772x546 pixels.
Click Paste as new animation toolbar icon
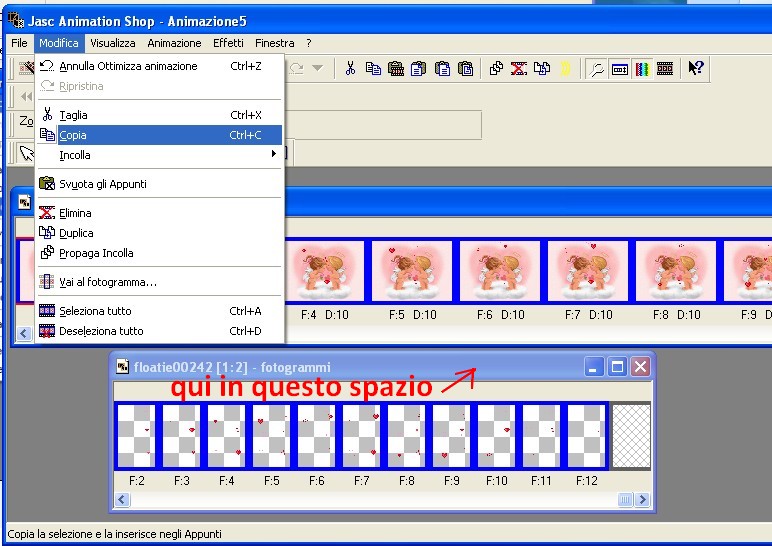(x=396, y=68)
